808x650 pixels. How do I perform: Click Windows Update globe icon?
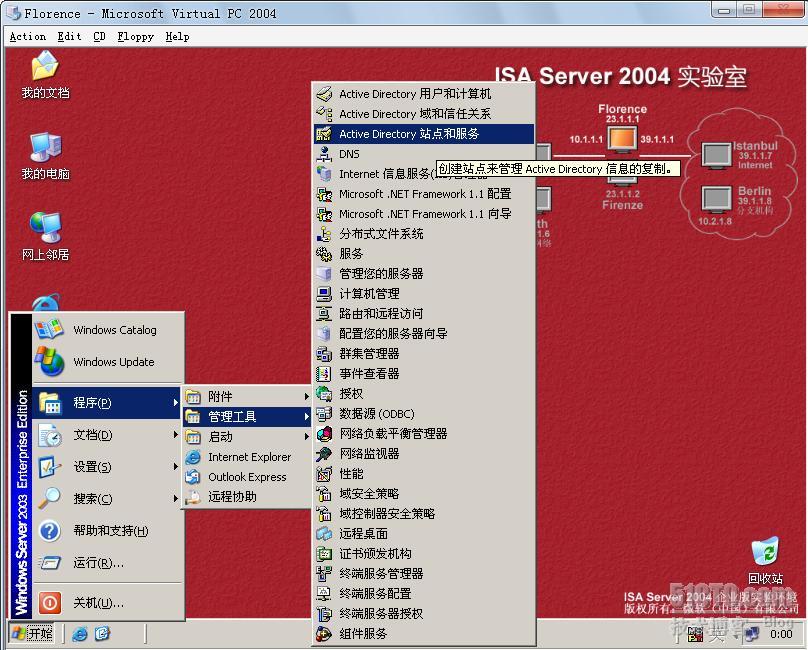point(49,361)
